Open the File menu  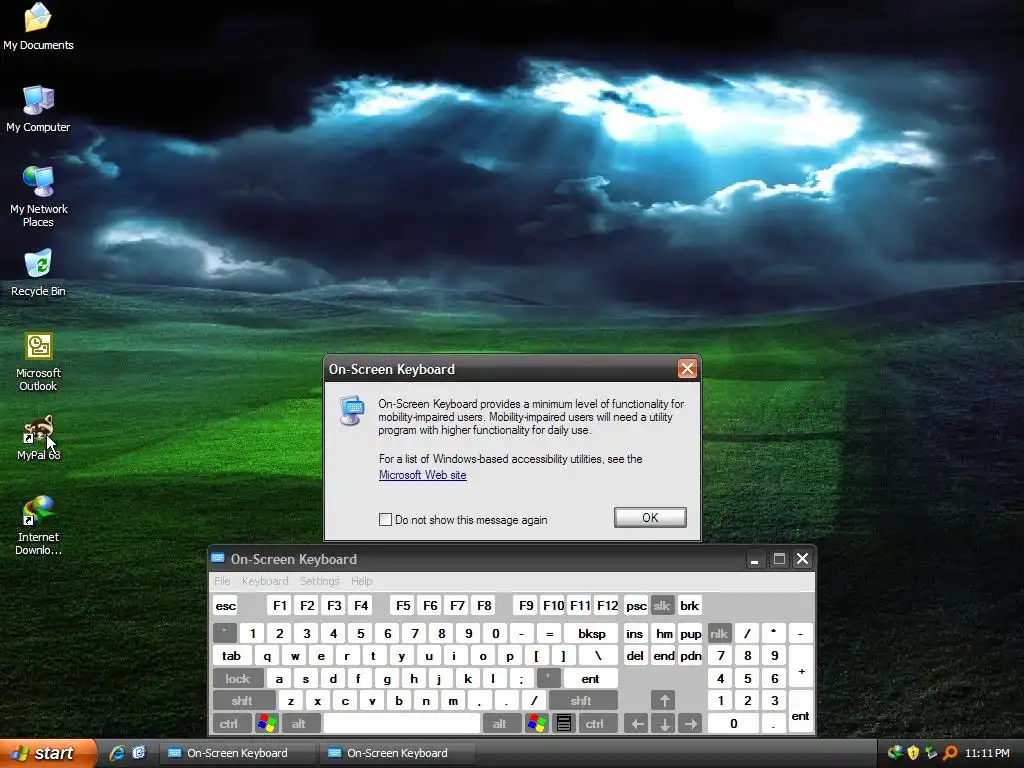[x=222, y=581]
